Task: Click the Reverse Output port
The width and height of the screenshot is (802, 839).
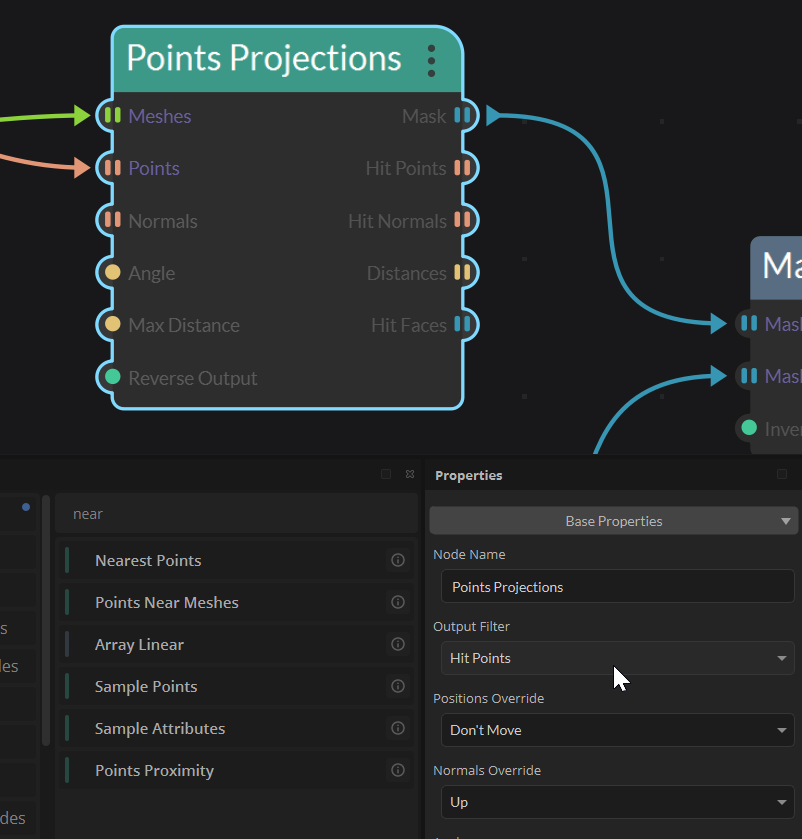Action: pyautogui.click(x=112, y=377)
